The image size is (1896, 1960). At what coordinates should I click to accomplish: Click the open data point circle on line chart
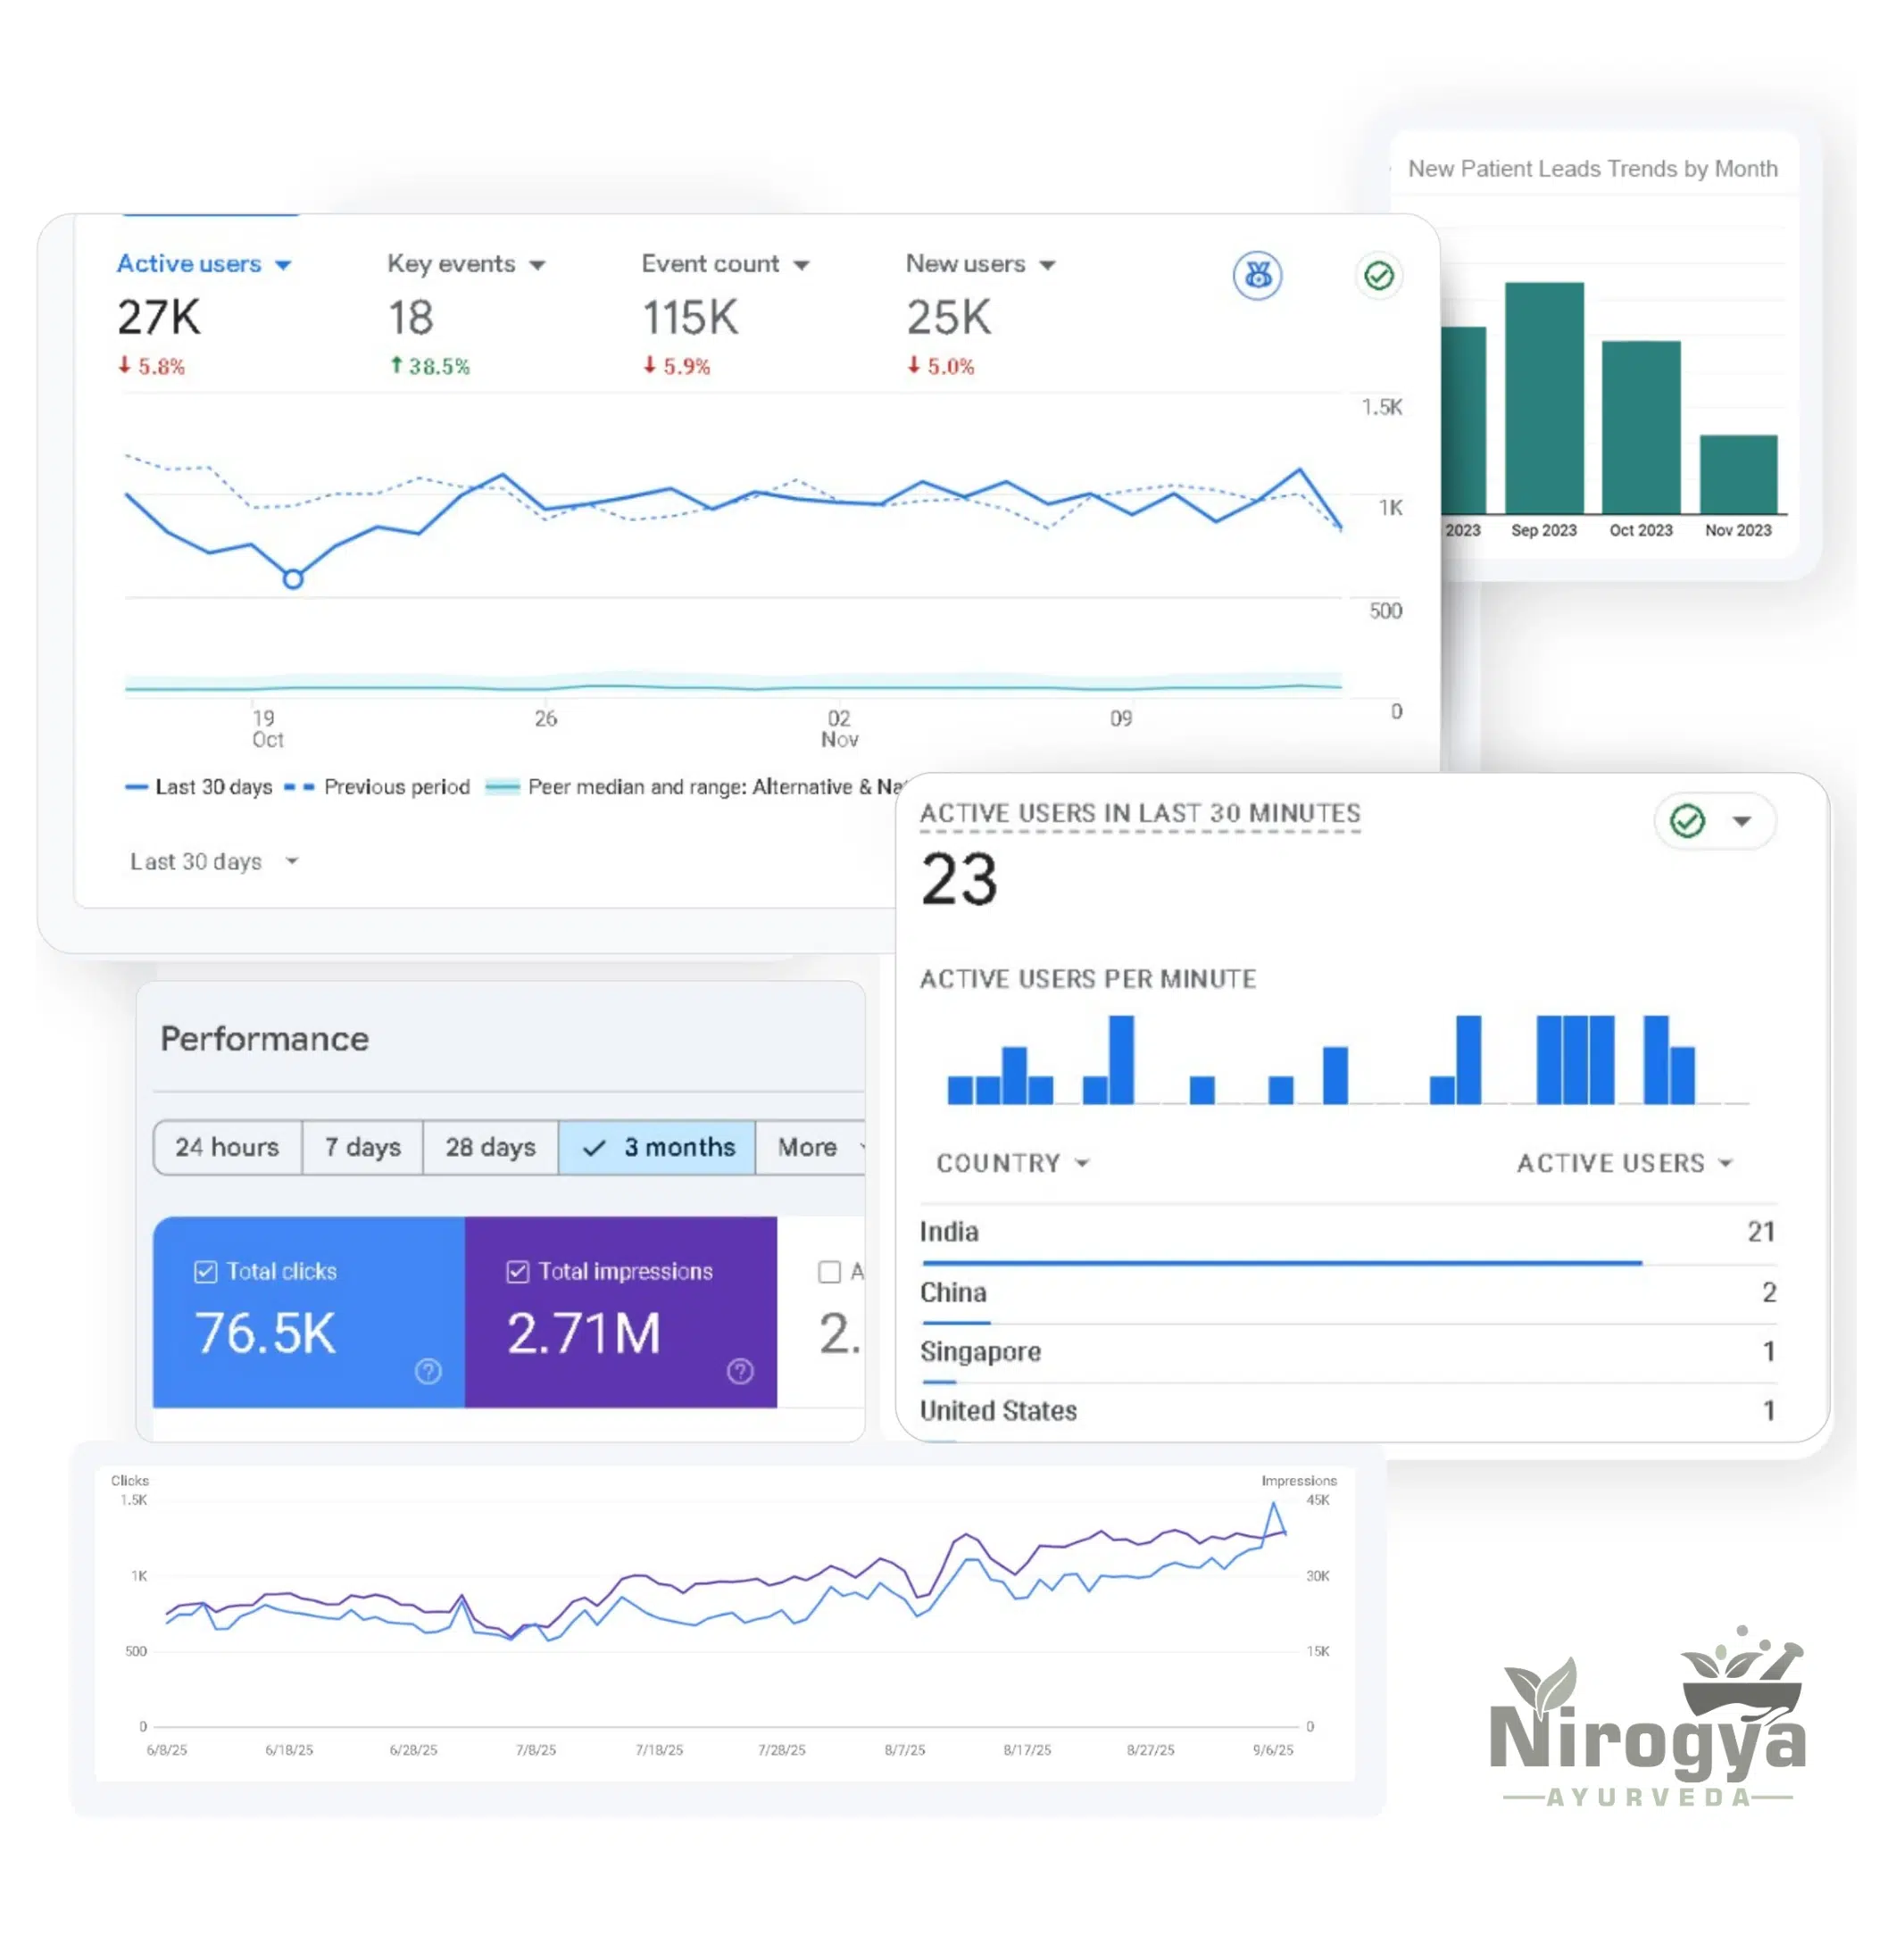pyautogui.click(x=293, y=579)
